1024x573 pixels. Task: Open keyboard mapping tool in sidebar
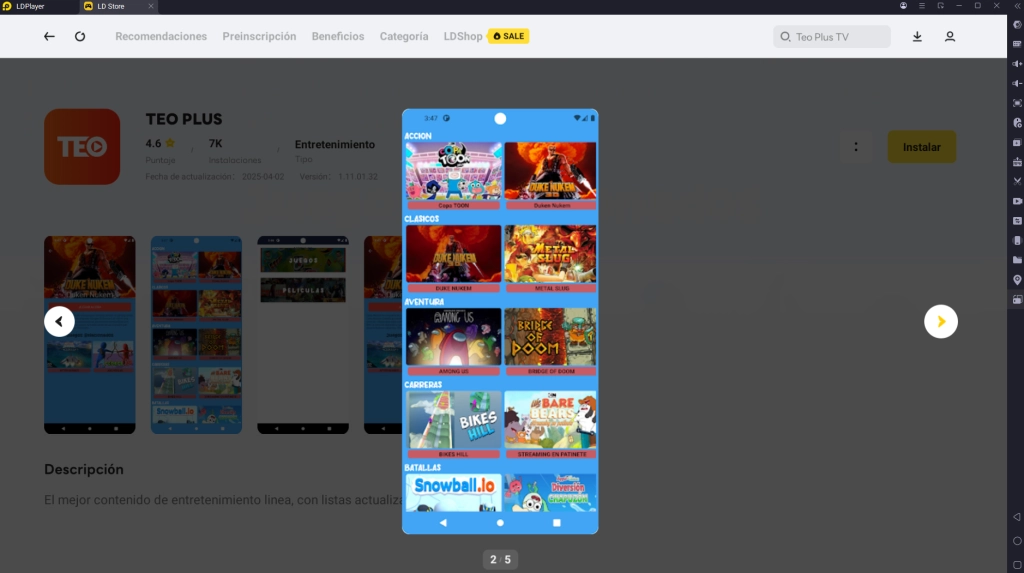pyautogui.click(x=1017, y=44)
